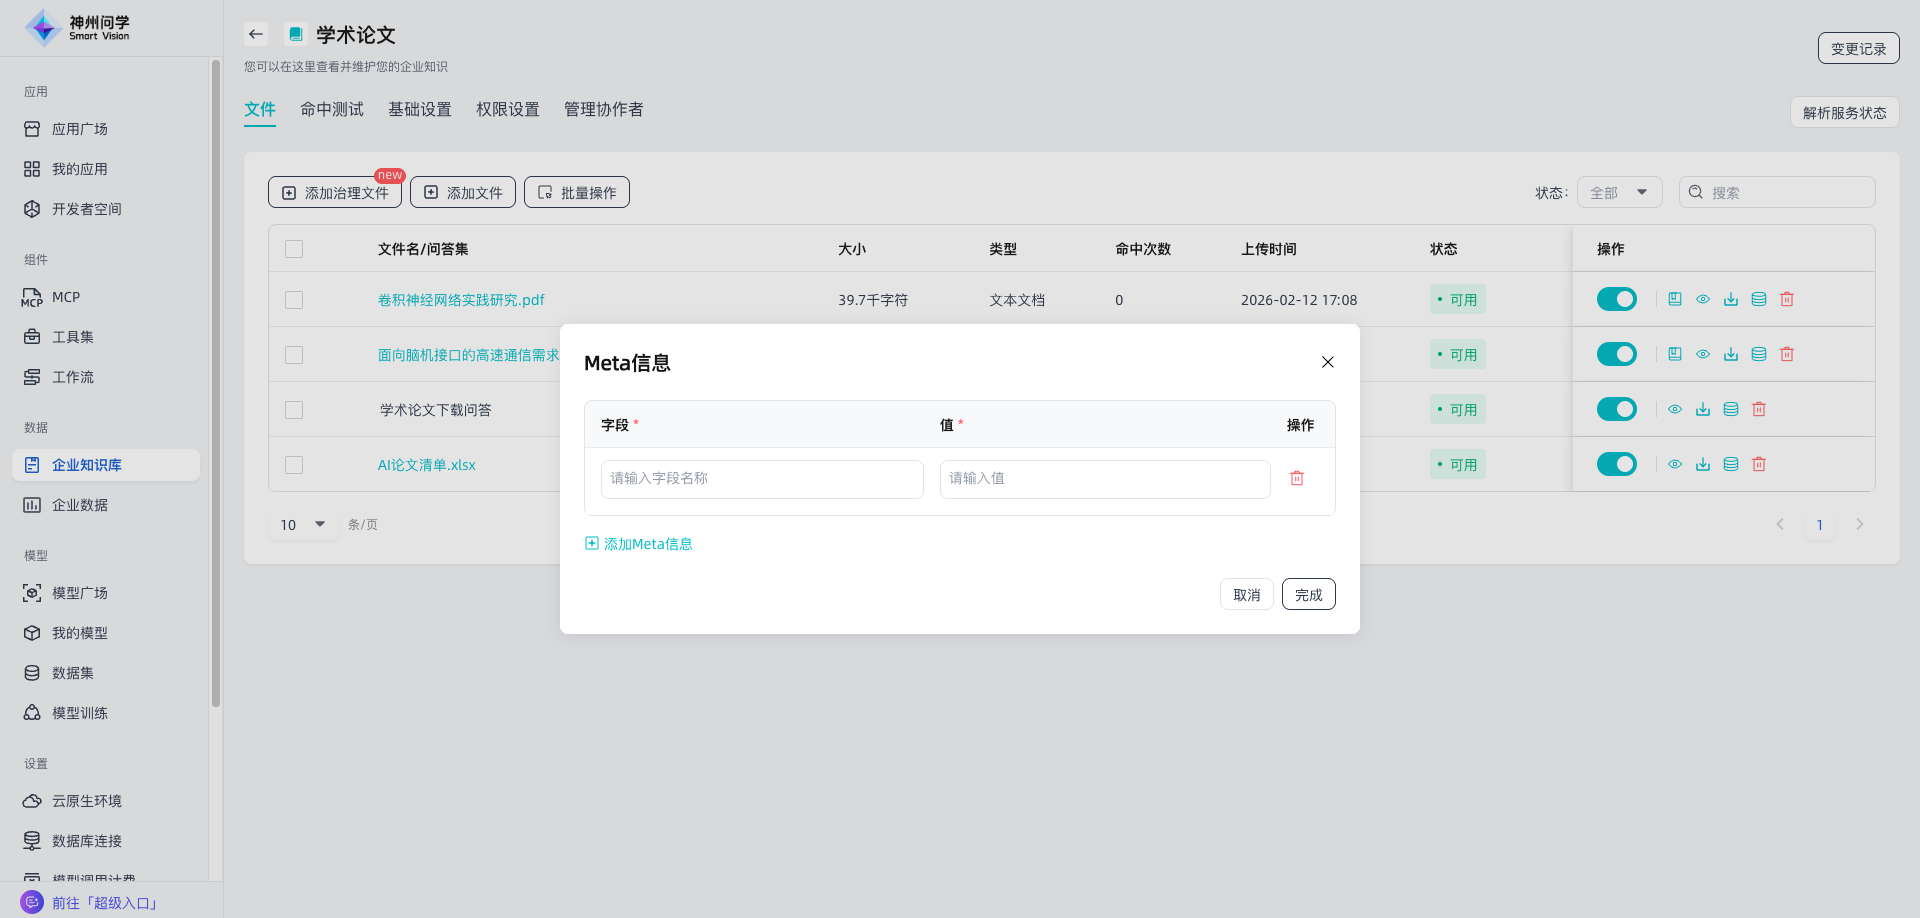Switch to the 命中测试 tab
Image resolution: width=1920 pixels, height=918 pixels.
332,109
